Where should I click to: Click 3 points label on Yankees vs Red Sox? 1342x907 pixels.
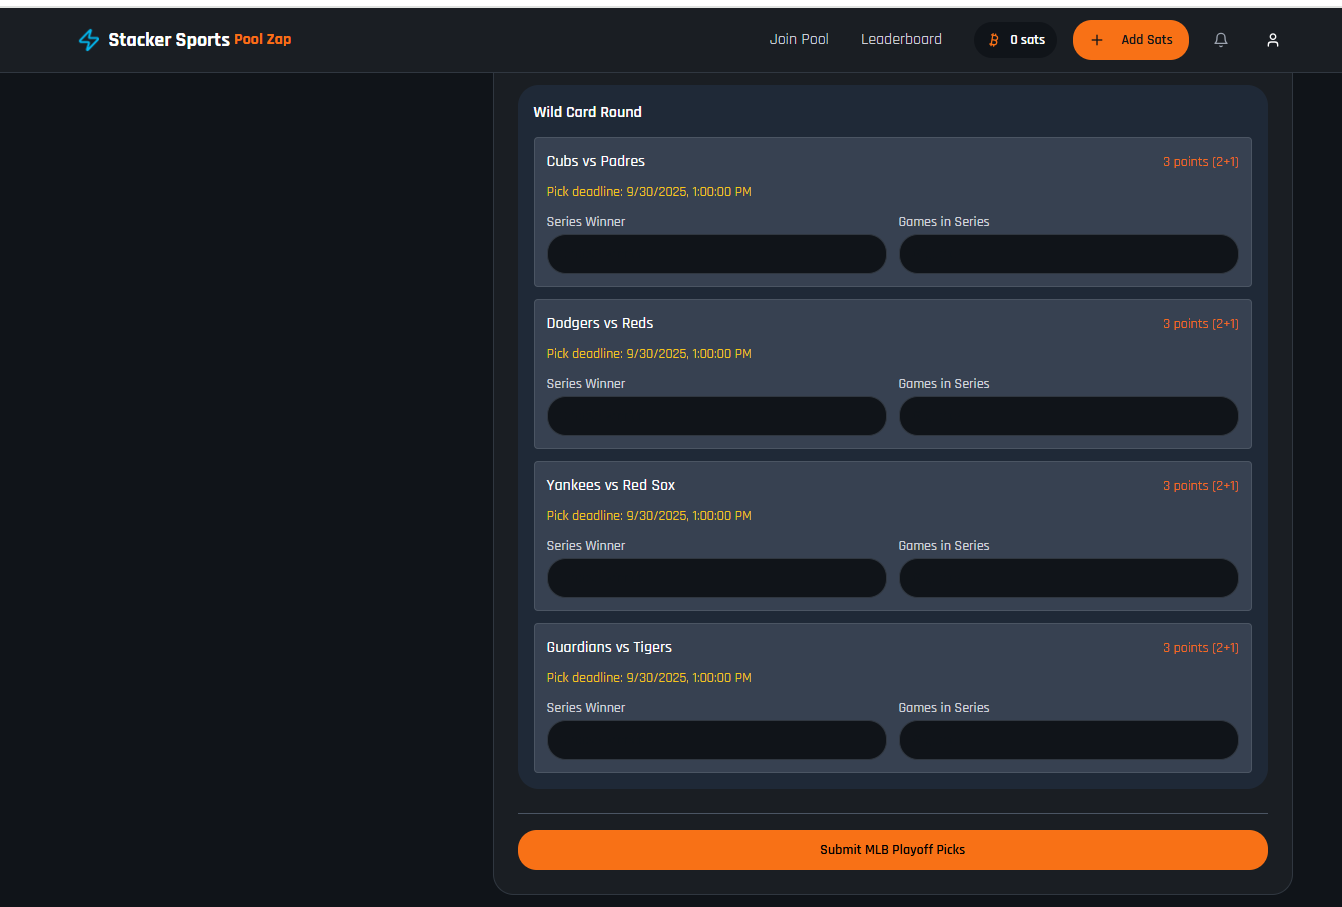(x=1200, y=486)
